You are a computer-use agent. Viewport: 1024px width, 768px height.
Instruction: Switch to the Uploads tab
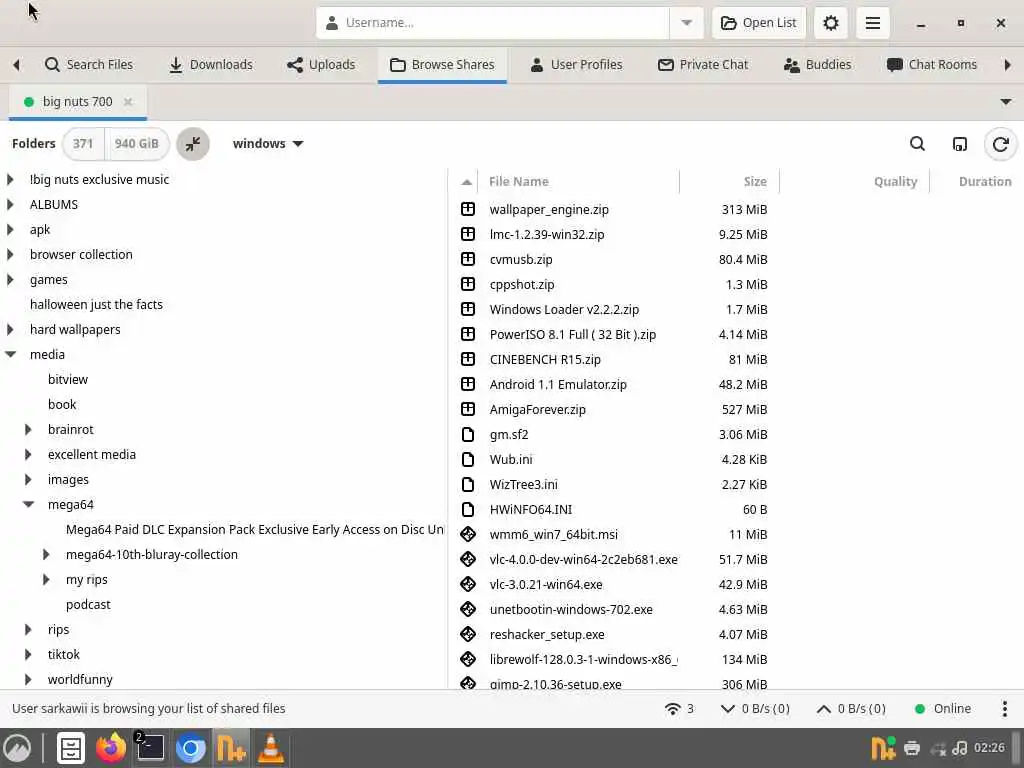click(321, 65)
